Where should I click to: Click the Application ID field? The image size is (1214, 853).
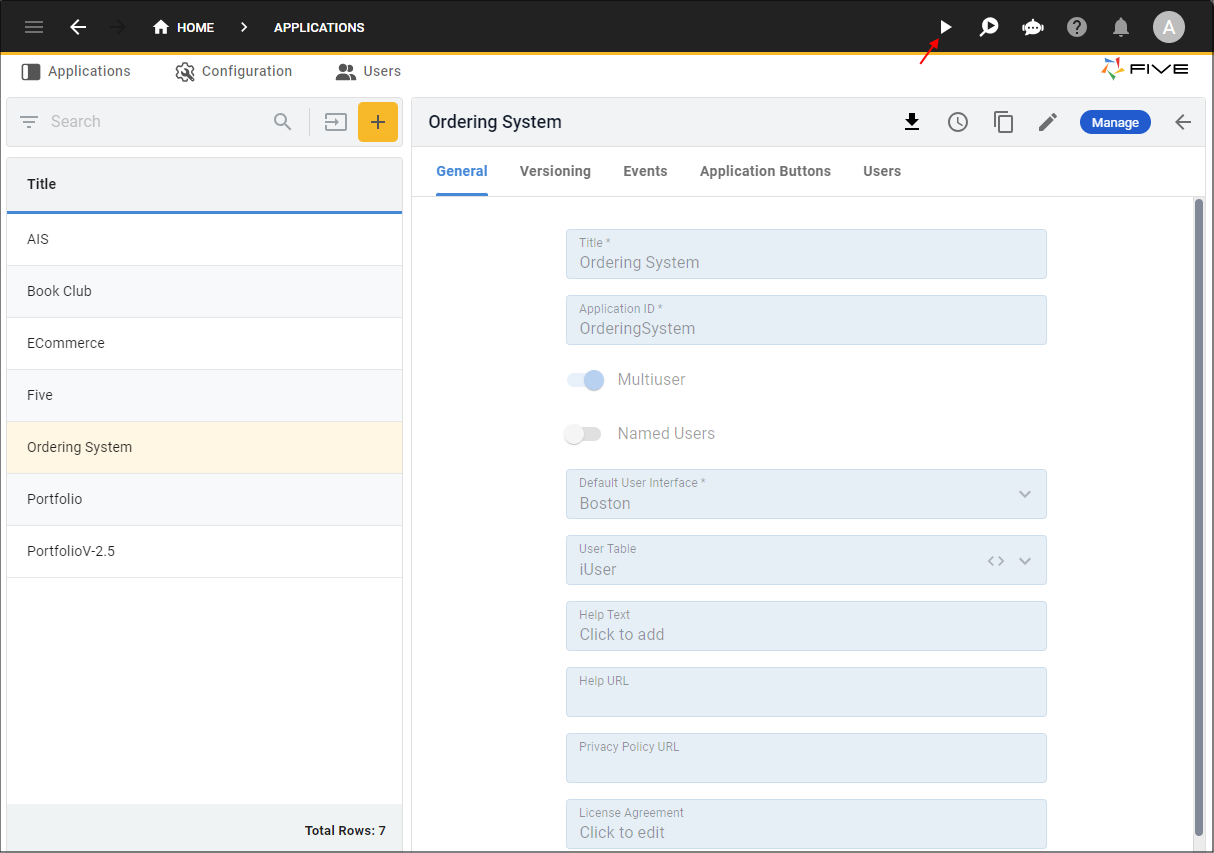click(806, 320)
